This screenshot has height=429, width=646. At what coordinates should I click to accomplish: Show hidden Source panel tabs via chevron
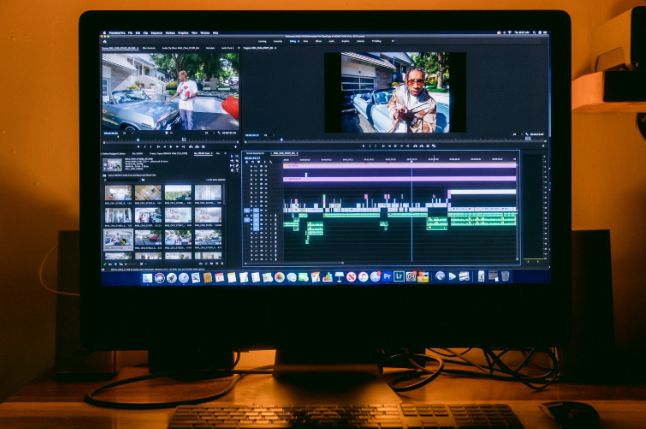tap(239, 48)
